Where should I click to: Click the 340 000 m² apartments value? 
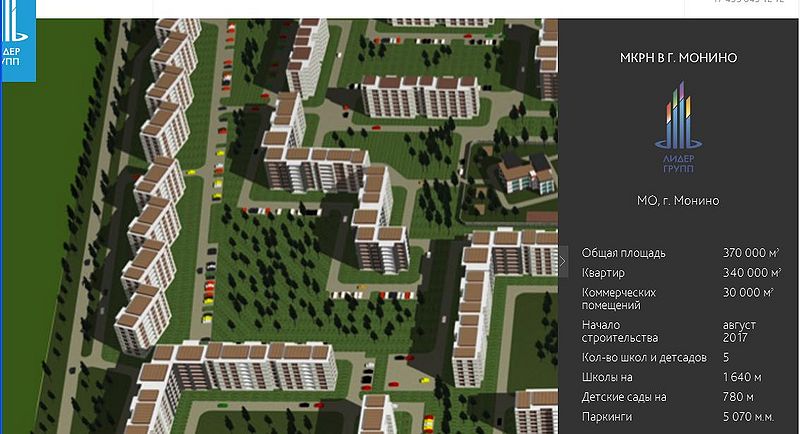pyautogui.click(x=751, y=272)
